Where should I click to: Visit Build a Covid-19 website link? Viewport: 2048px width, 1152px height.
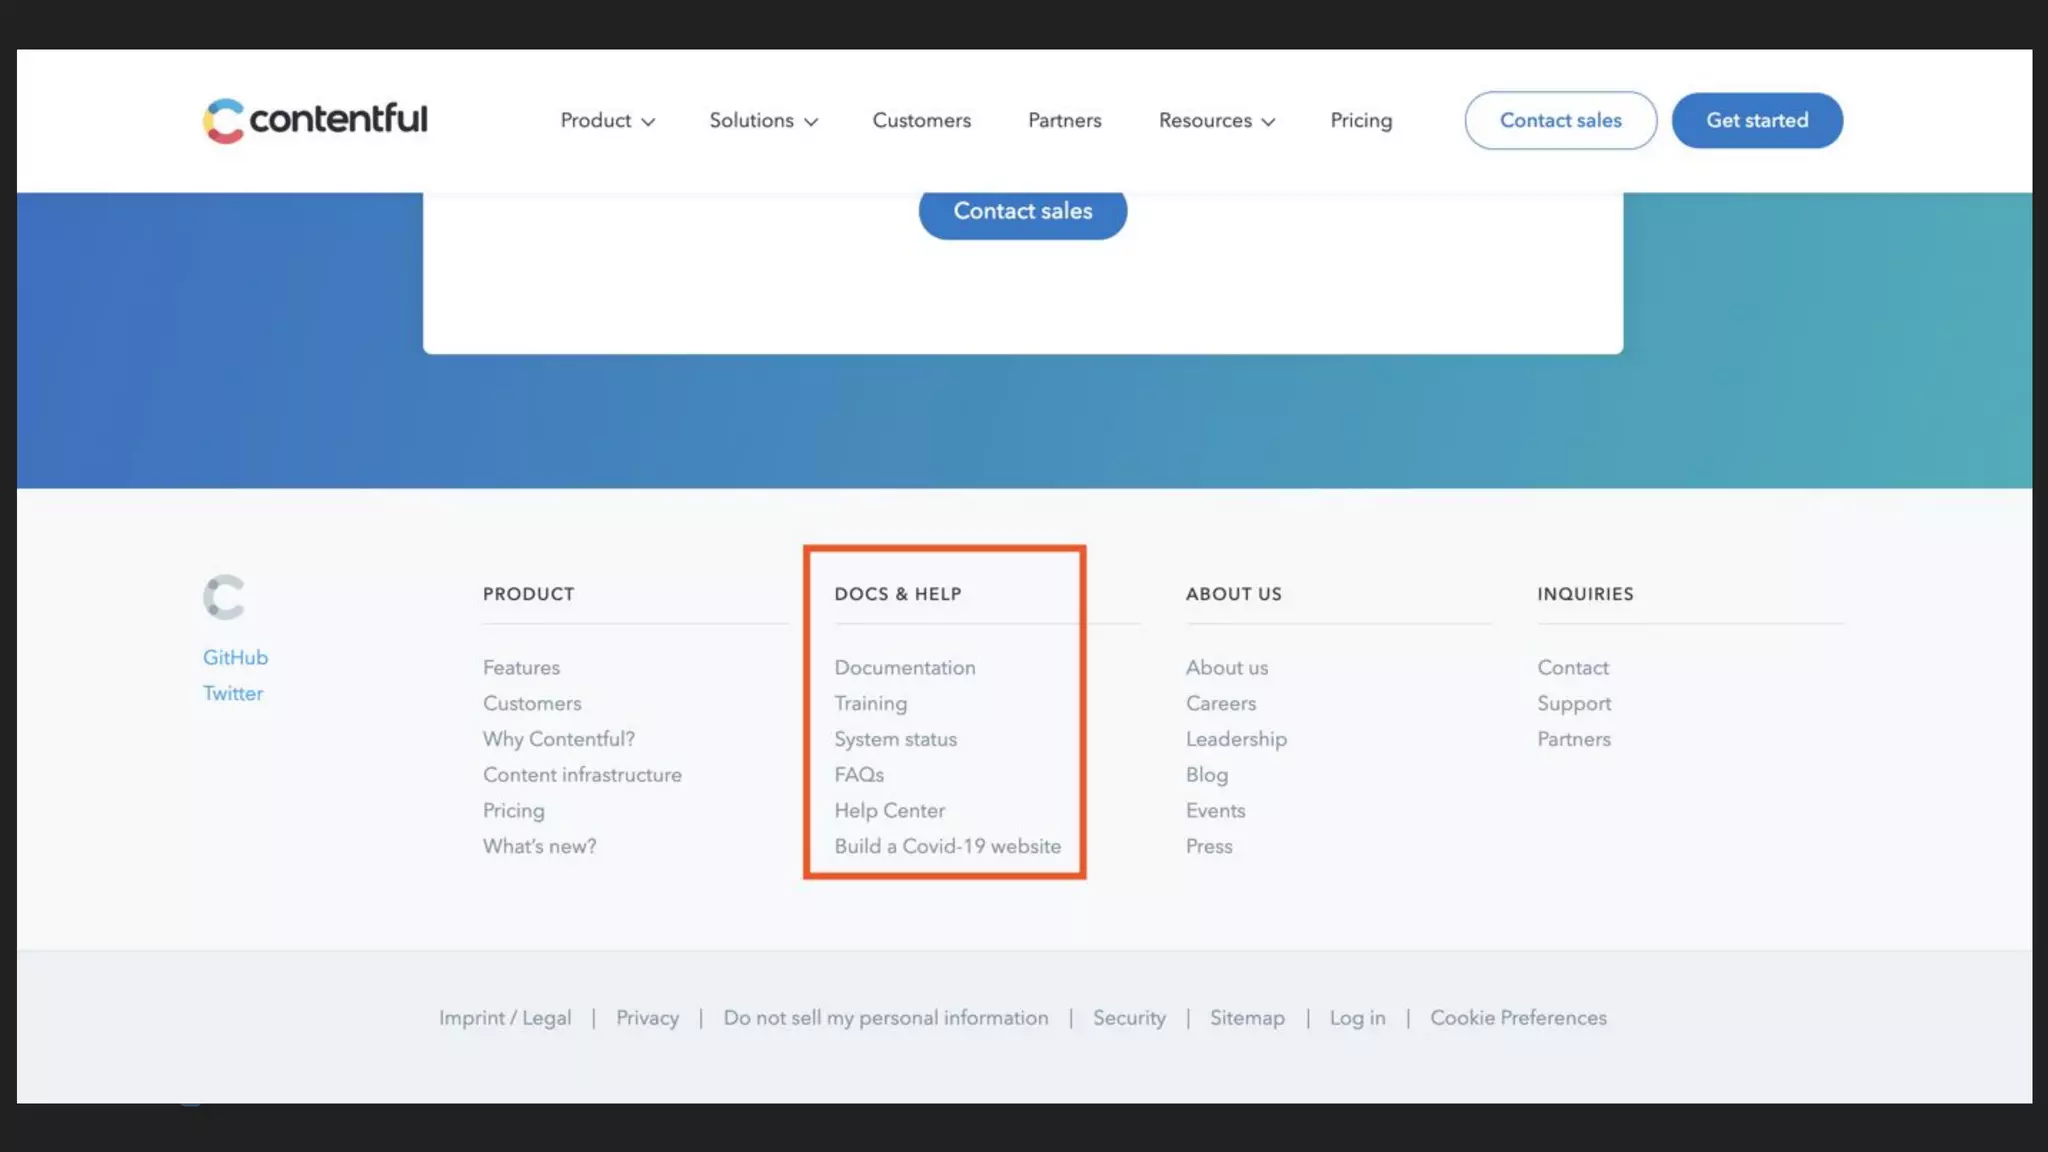(947, 847)
